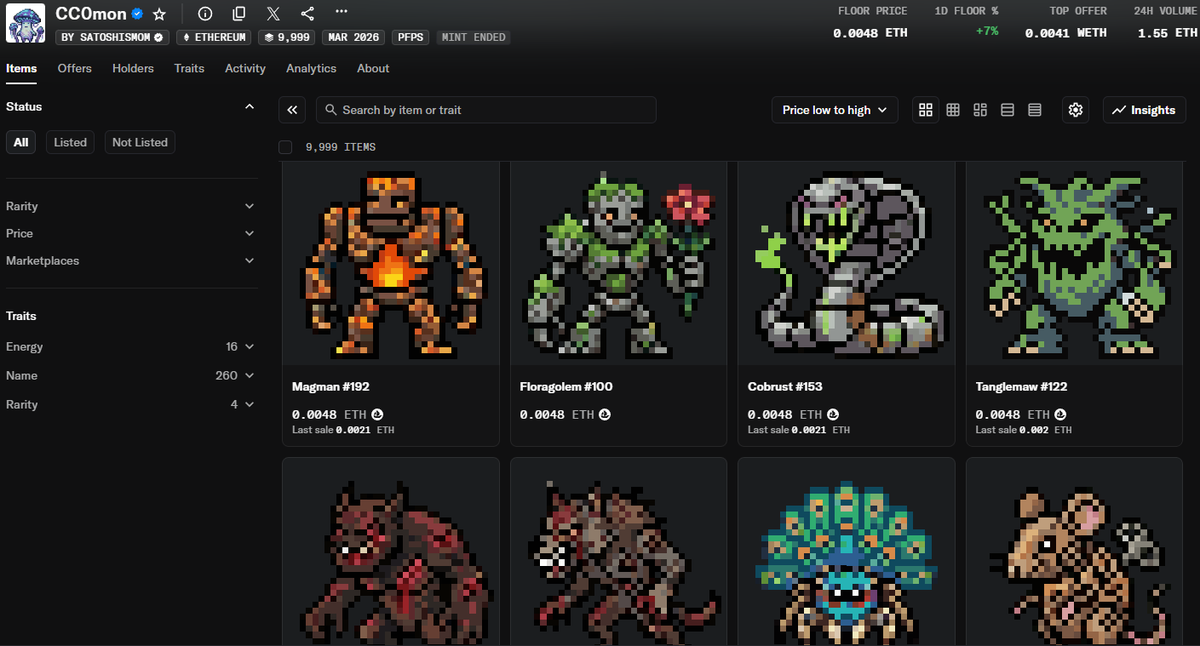Filter status by Listed
This screenshot has height=646, width=1200.
(x=70, y=142)
